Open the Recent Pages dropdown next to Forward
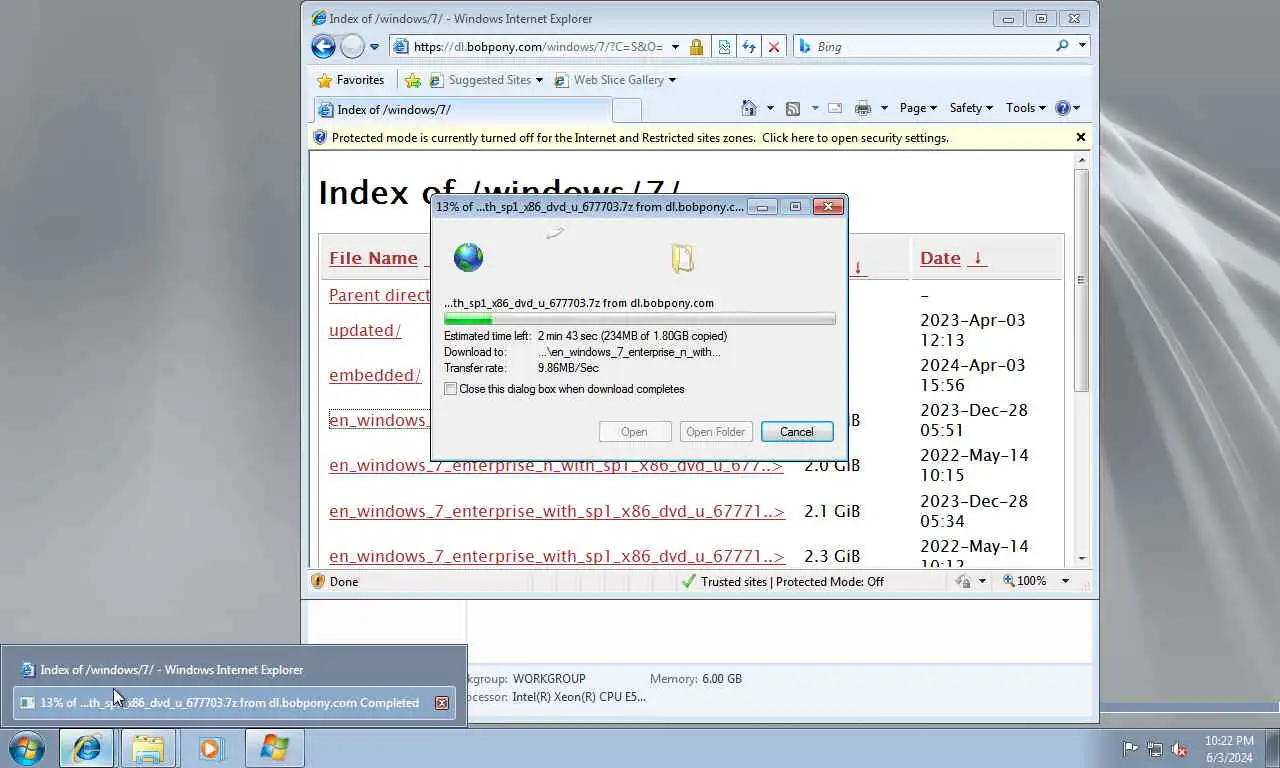The width and height of the screenshot is (1280, 768). pos(374,47)
